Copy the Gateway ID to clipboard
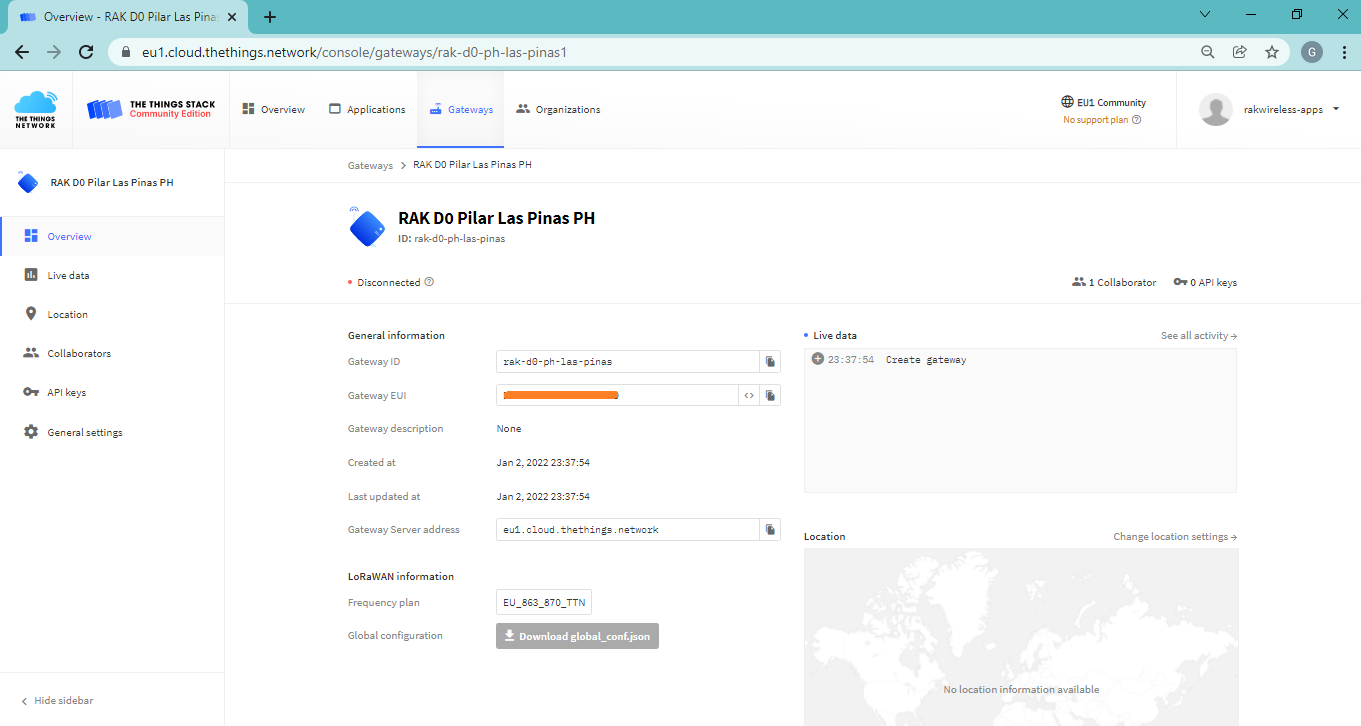Viewport: 1361px width, 726px height. click(770, 362)
